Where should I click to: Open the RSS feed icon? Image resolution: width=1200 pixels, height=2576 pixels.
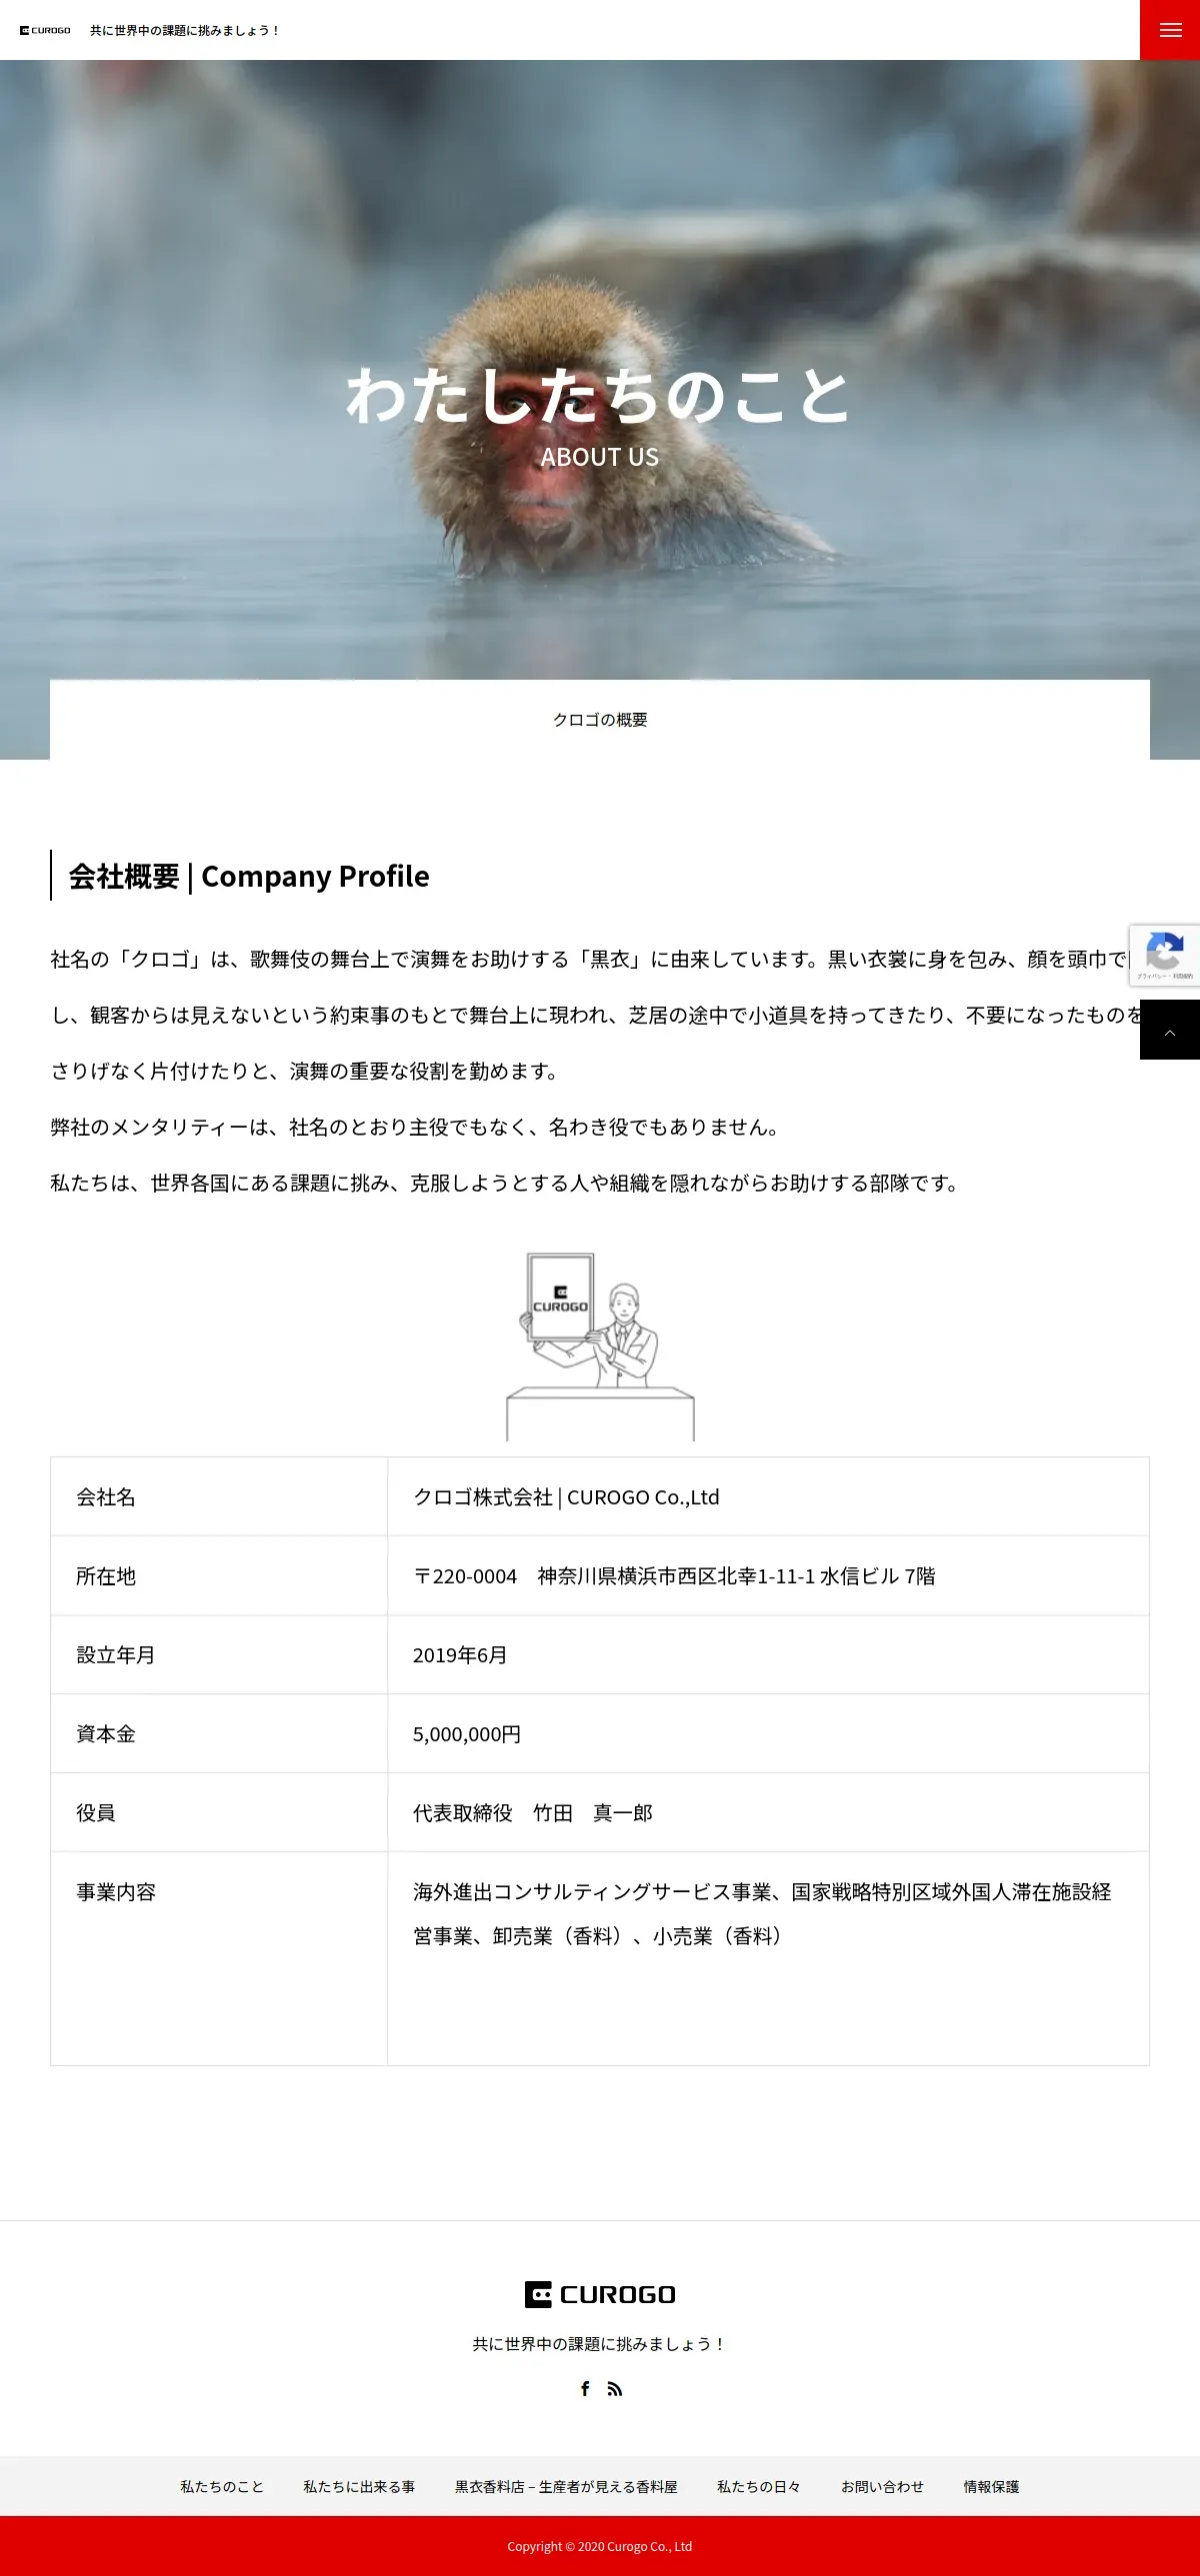615,2389
